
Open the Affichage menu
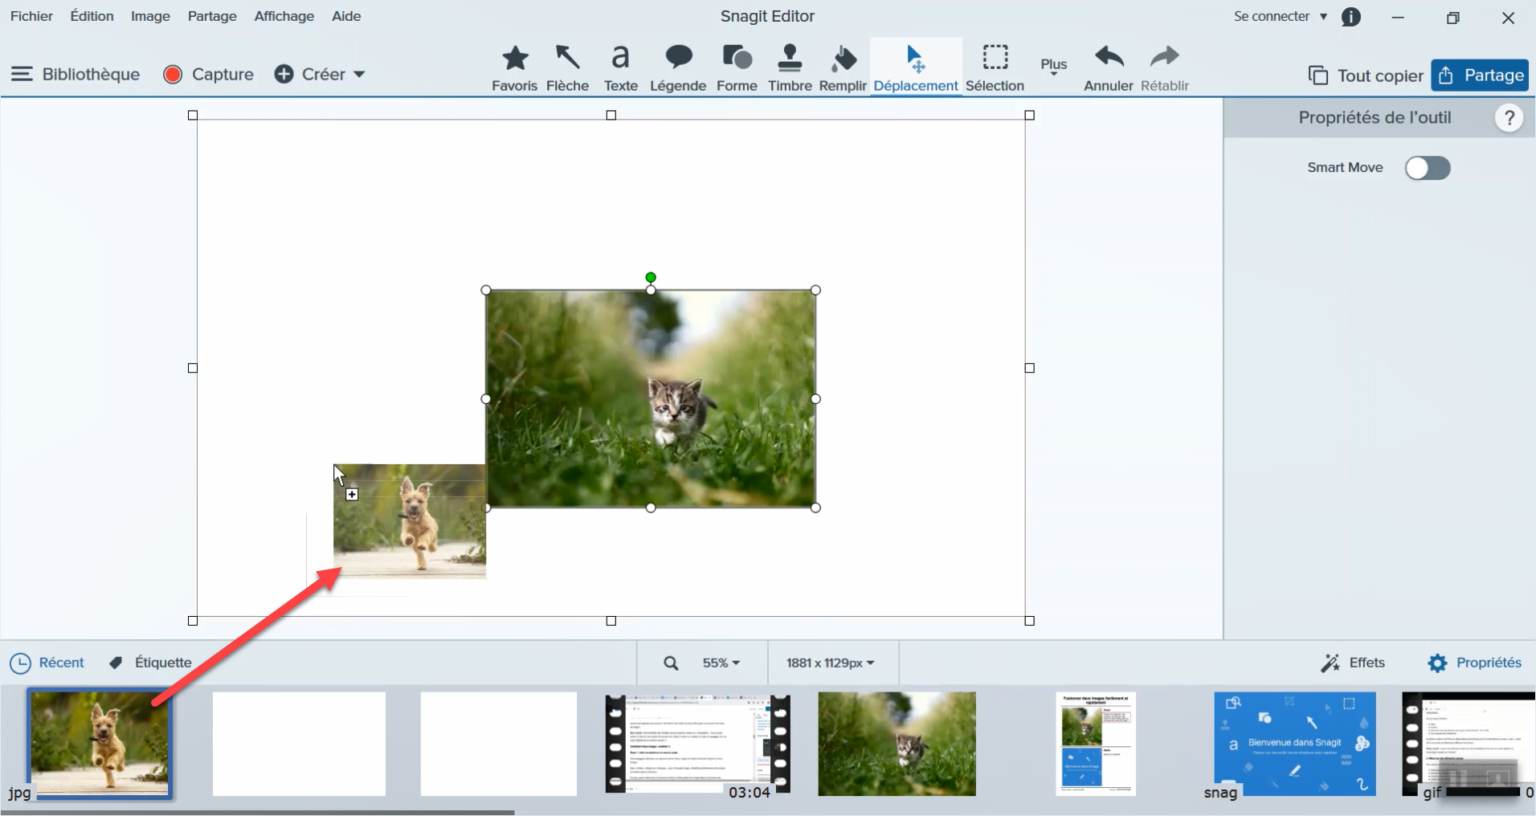click(284, 16)
